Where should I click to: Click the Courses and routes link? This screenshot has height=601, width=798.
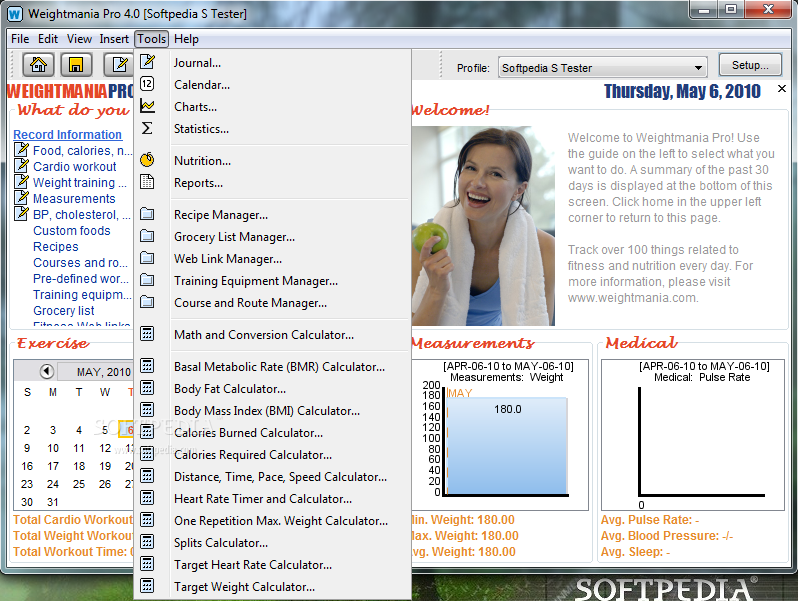pyautogui.click(x=80, y=263)
